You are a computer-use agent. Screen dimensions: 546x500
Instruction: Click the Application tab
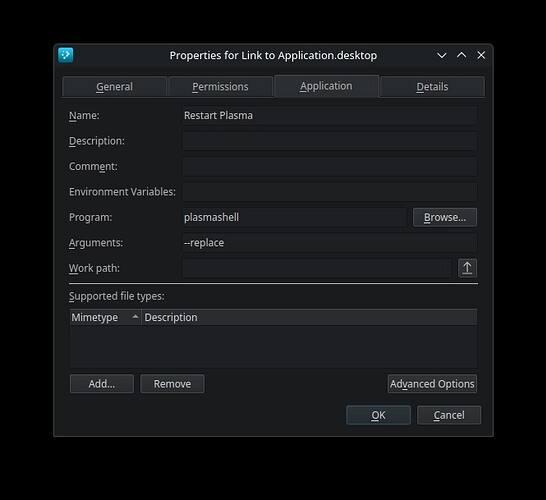(x=326, y=86)
